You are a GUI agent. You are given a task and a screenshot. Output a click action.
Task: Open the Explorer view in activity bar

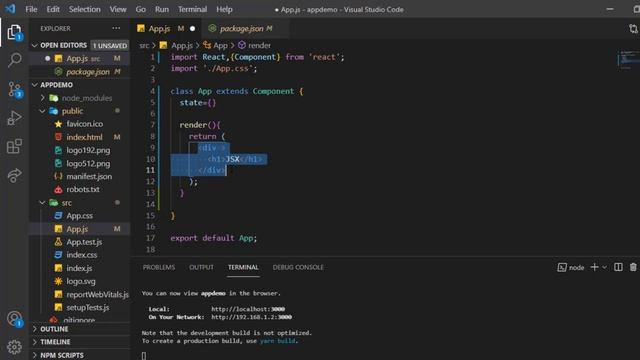point(14,32)
